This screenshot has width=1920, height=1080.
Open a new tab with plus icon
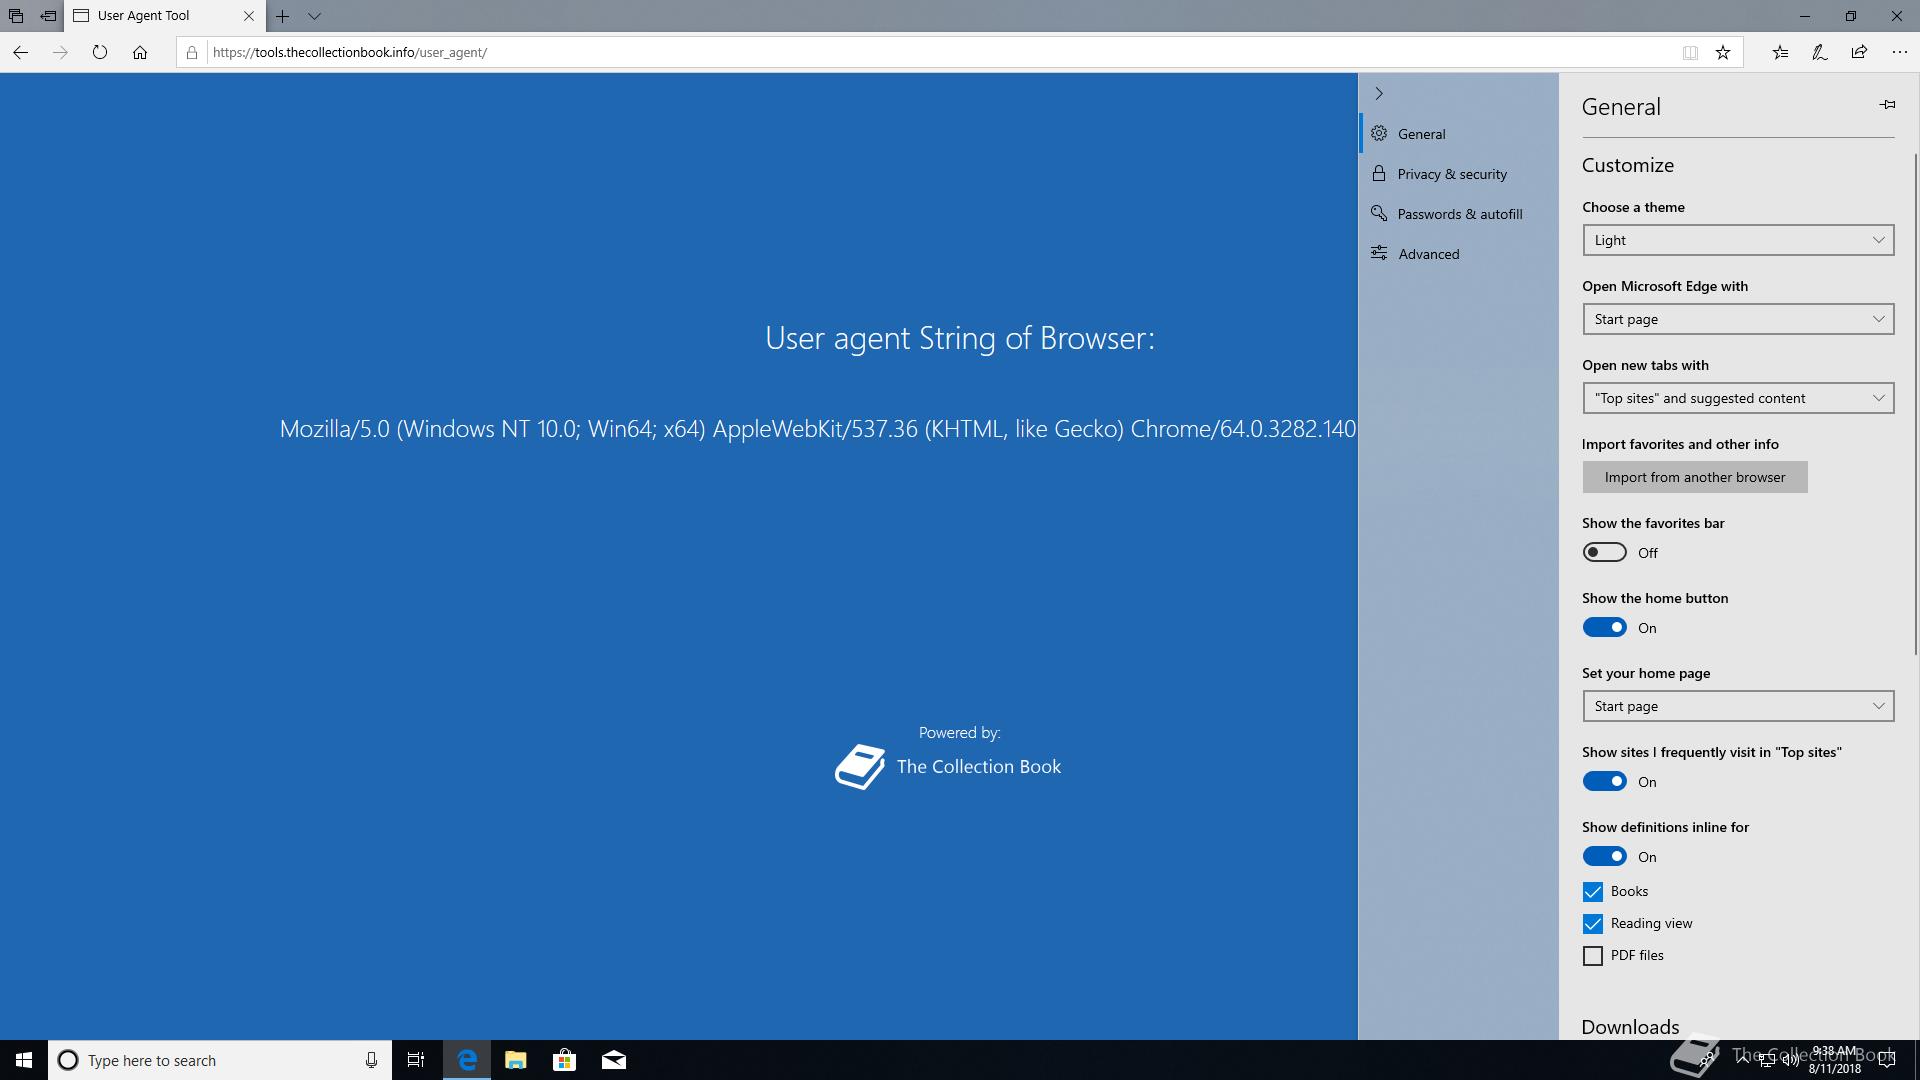point(283,16)
